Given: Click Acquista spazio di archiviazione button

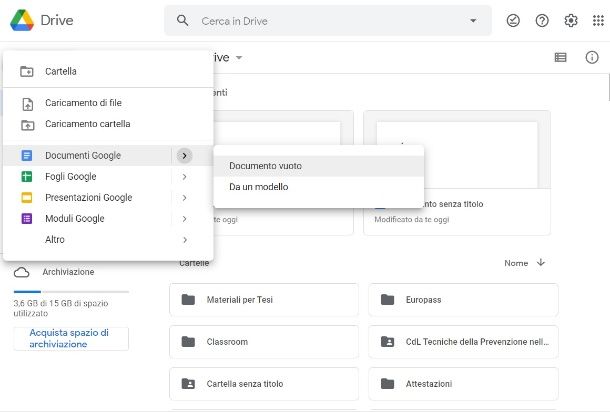Looking at the screenshot, I should (x=71, y=338).
